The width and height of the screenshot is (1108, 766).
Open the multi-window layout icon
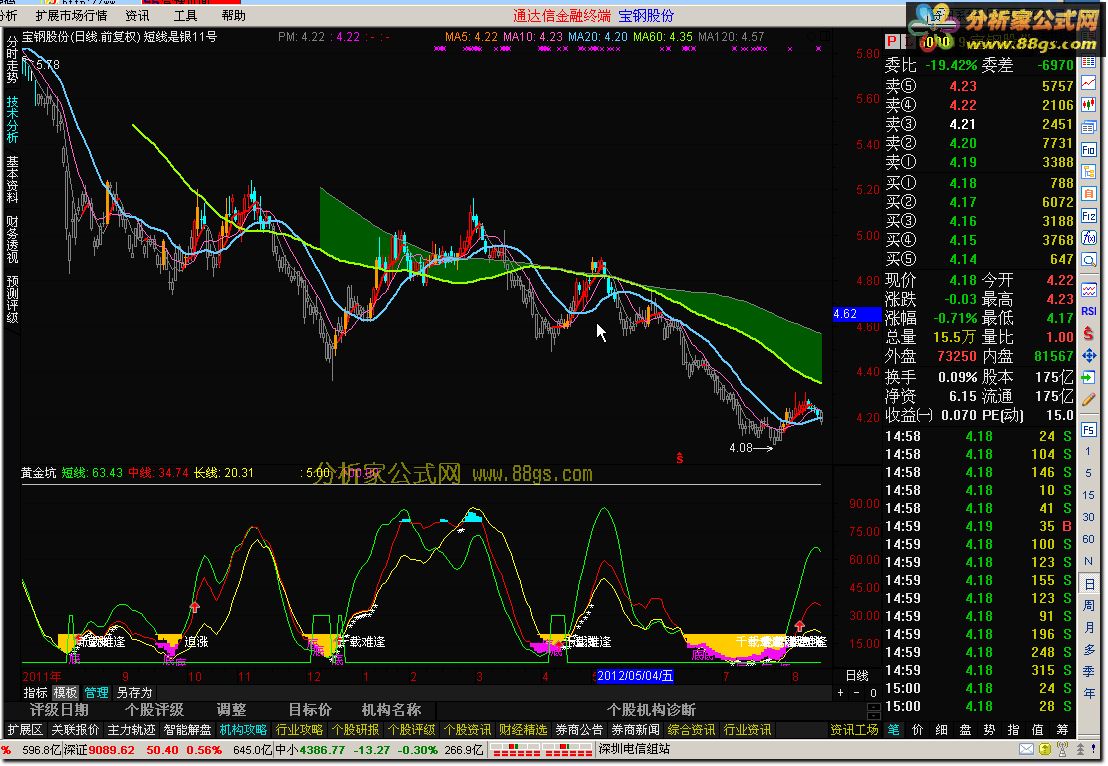(1089, 127)
